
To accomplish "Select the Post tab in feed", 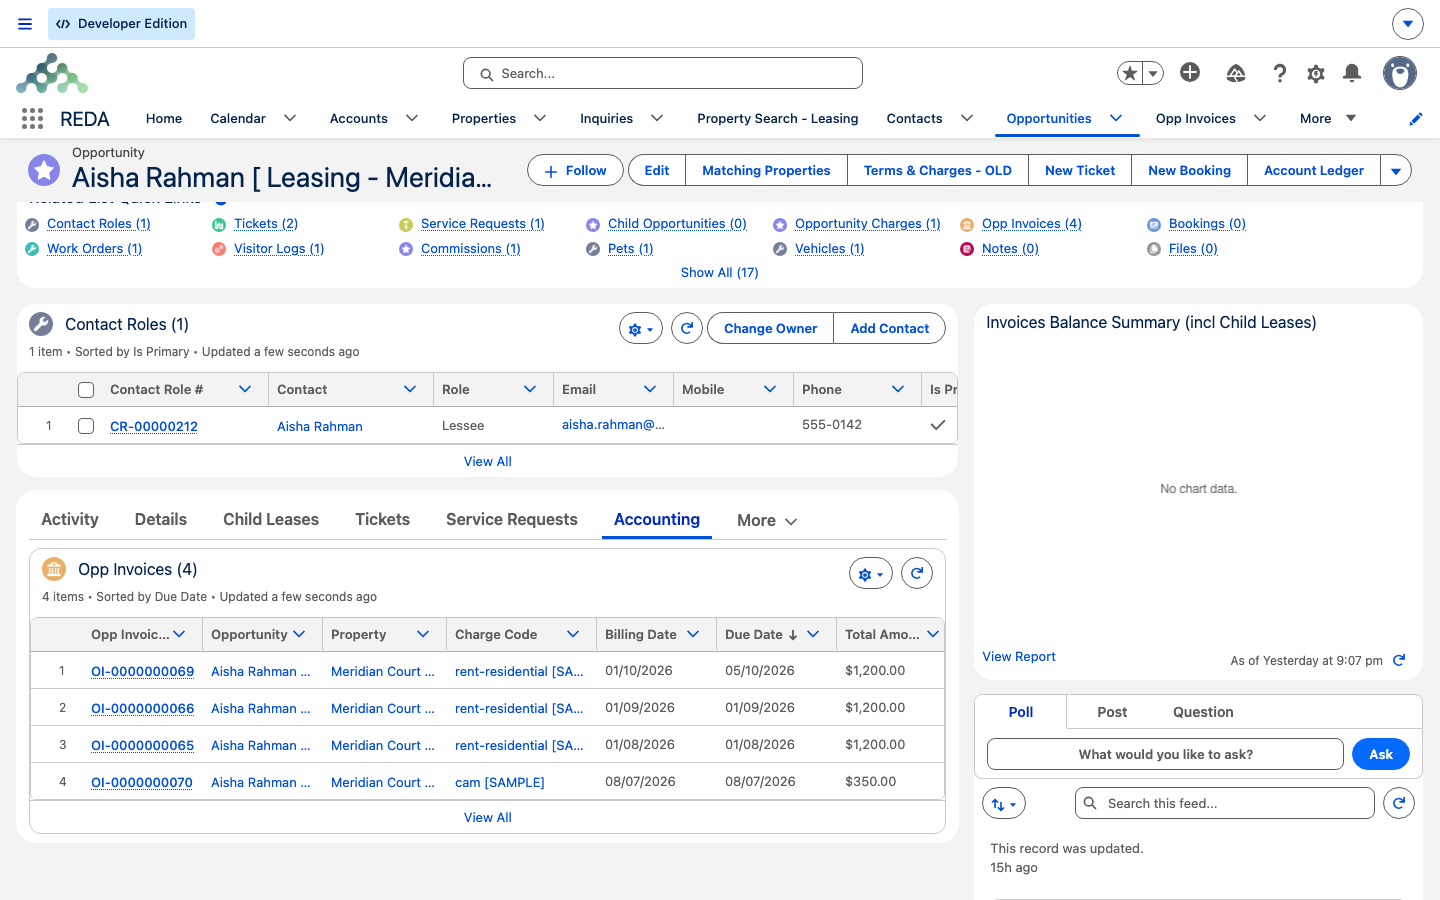I will point(1112,712).
